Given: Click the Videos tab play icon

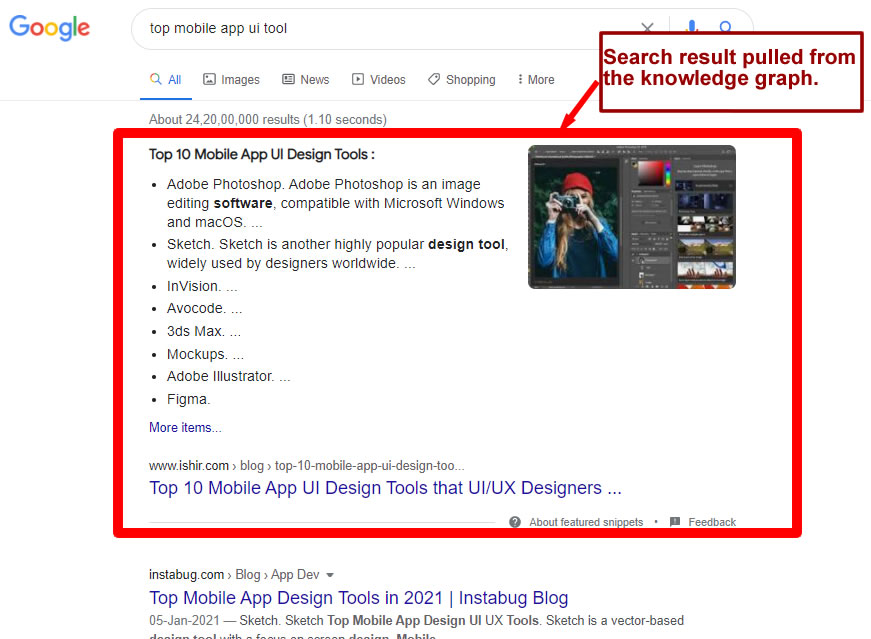Looking at the screenshot, I should pos(358,79).
